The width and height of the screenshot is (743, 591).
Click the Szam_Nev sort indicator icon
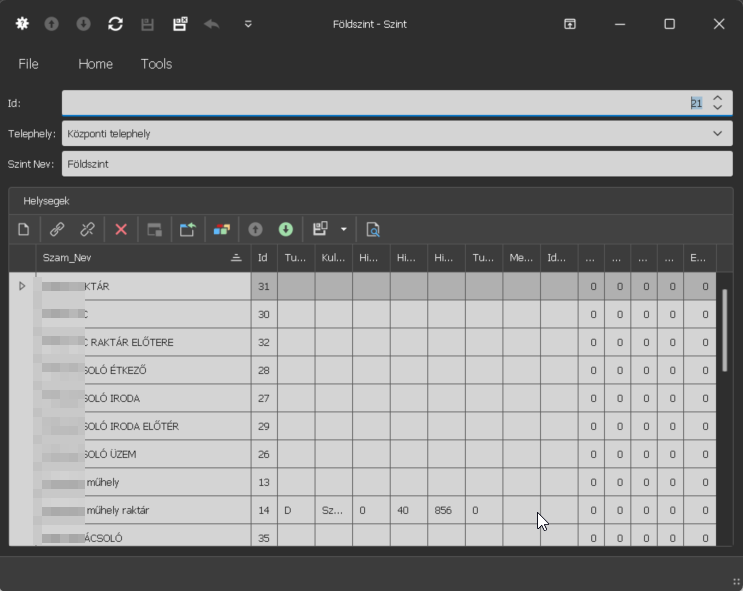click(x=236, y=258)
